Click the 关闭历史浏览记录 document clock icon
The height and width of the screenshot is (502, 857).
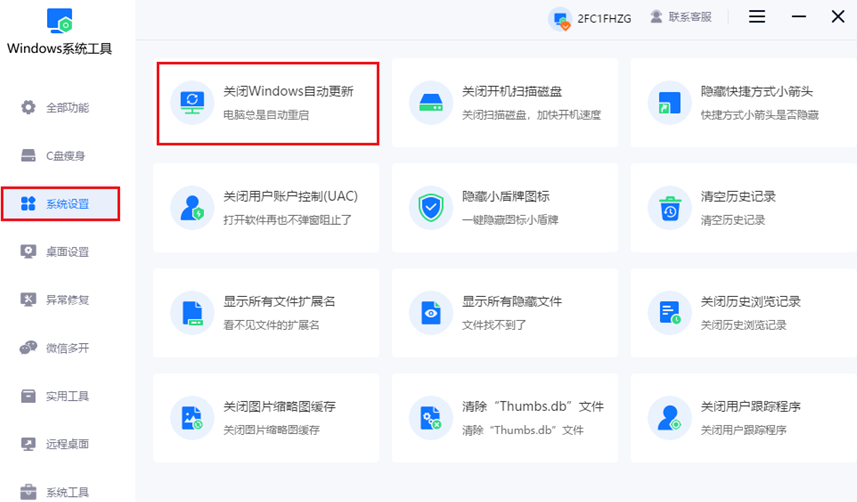pos(670,313)
